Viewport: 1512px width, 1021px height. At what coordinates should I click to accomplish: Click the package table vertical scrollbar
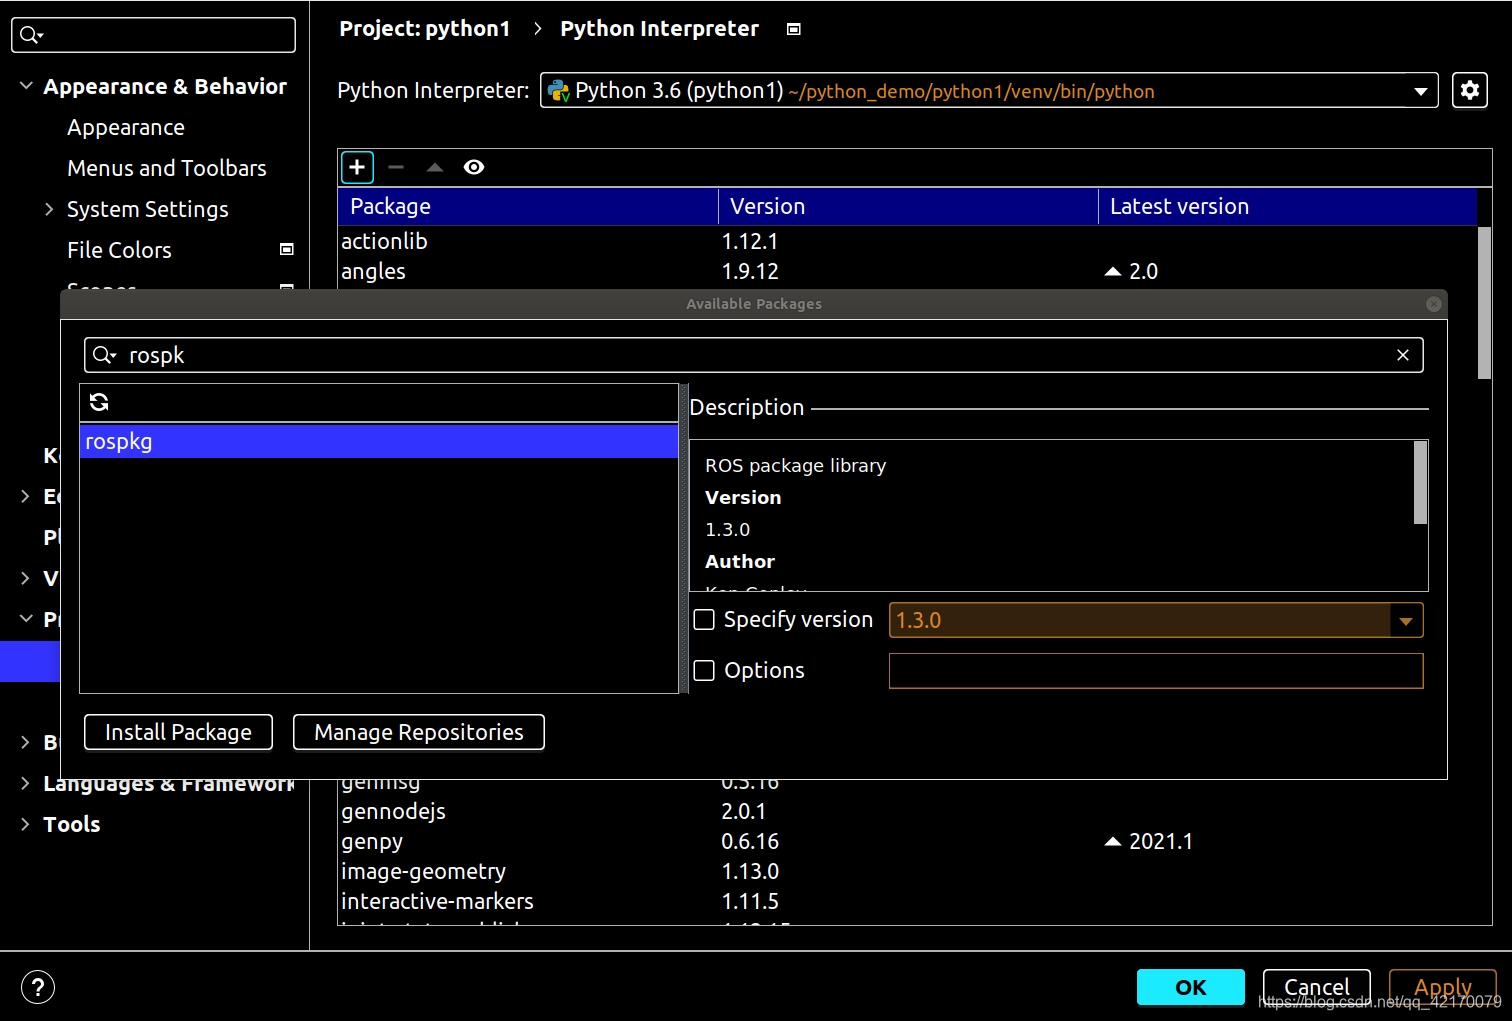[1484, 303]
